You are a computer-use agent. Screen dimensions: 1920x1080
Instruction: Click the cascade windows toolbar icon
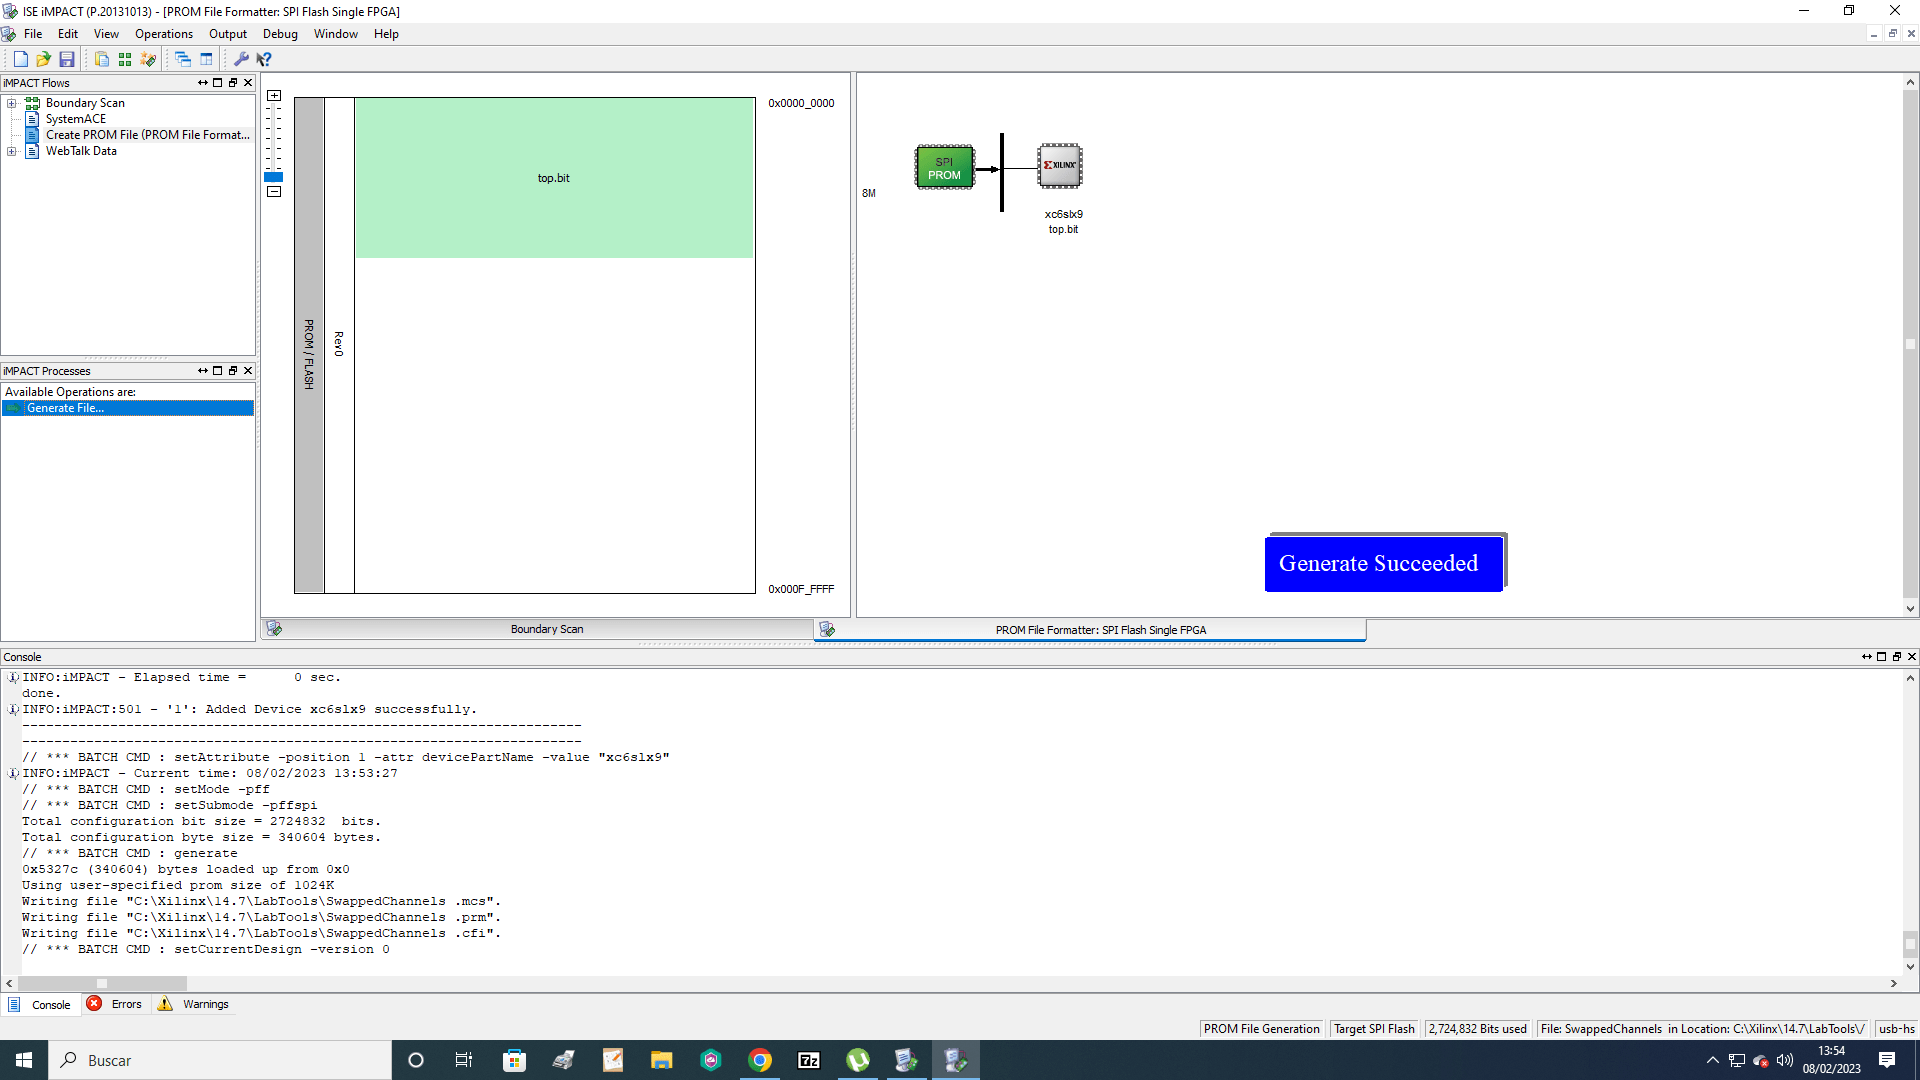[x=183, y=59]
